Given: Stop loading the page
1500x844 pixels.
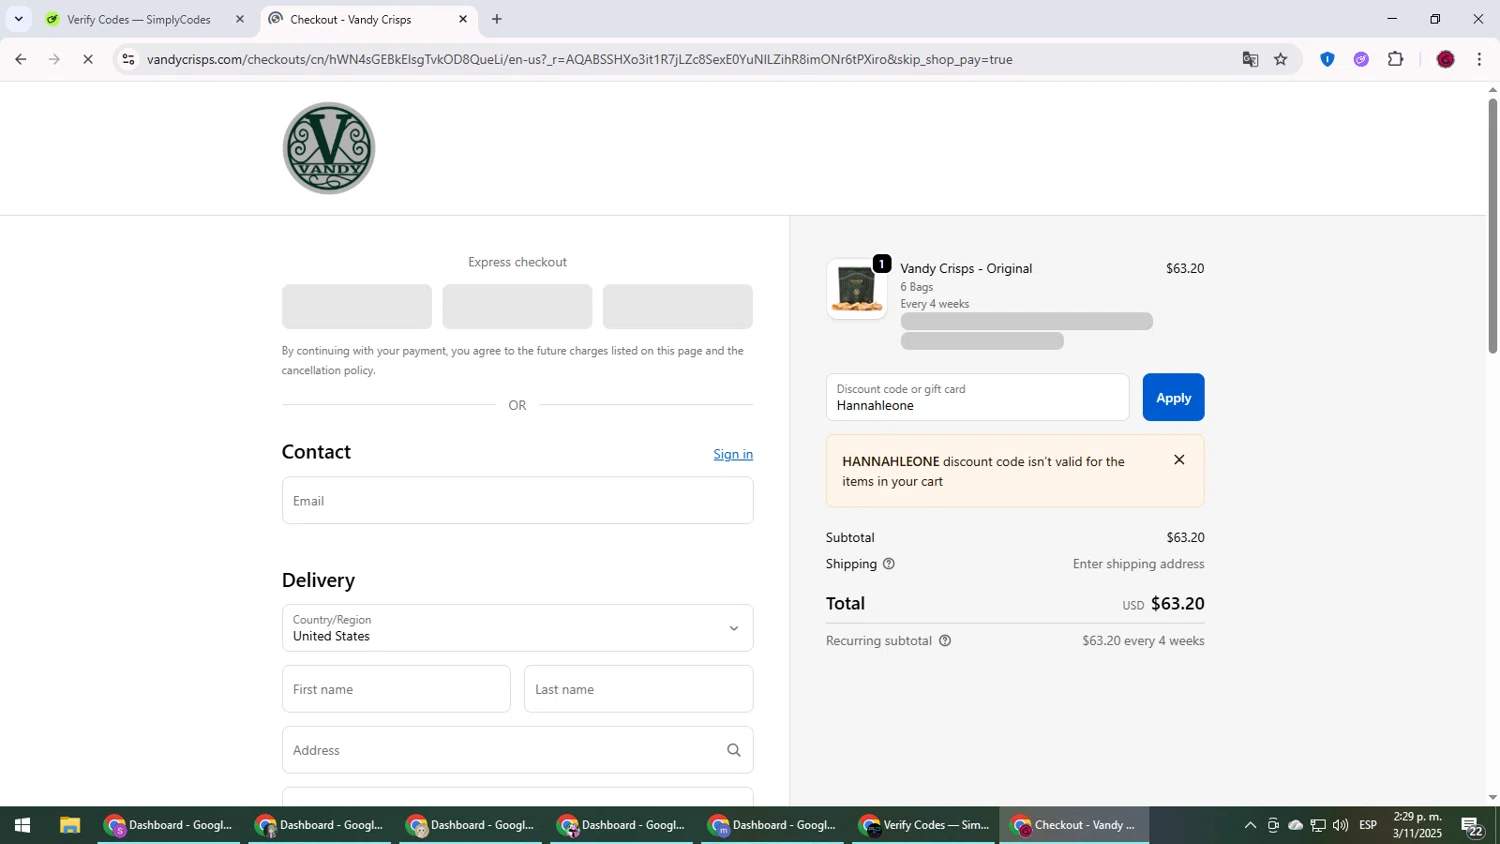Looking at the screenshot, I should [x=88, y=60].
